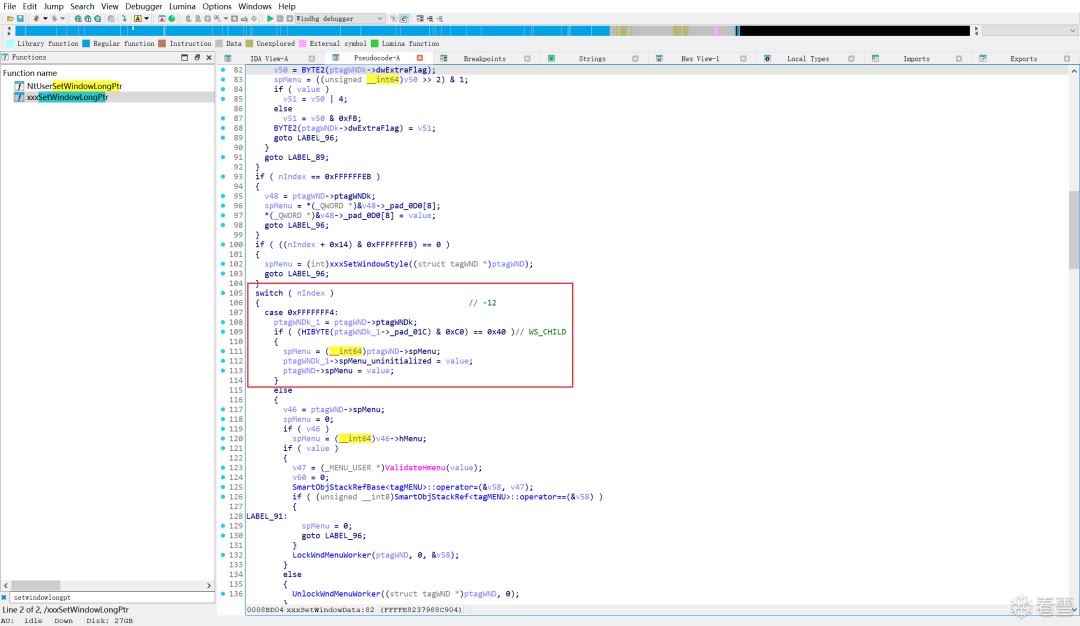Image resolution: width=1080 pixels, height=626 pixels.
Task: Click the Jump back navigation arrow icon
Action: coord(36,17)
